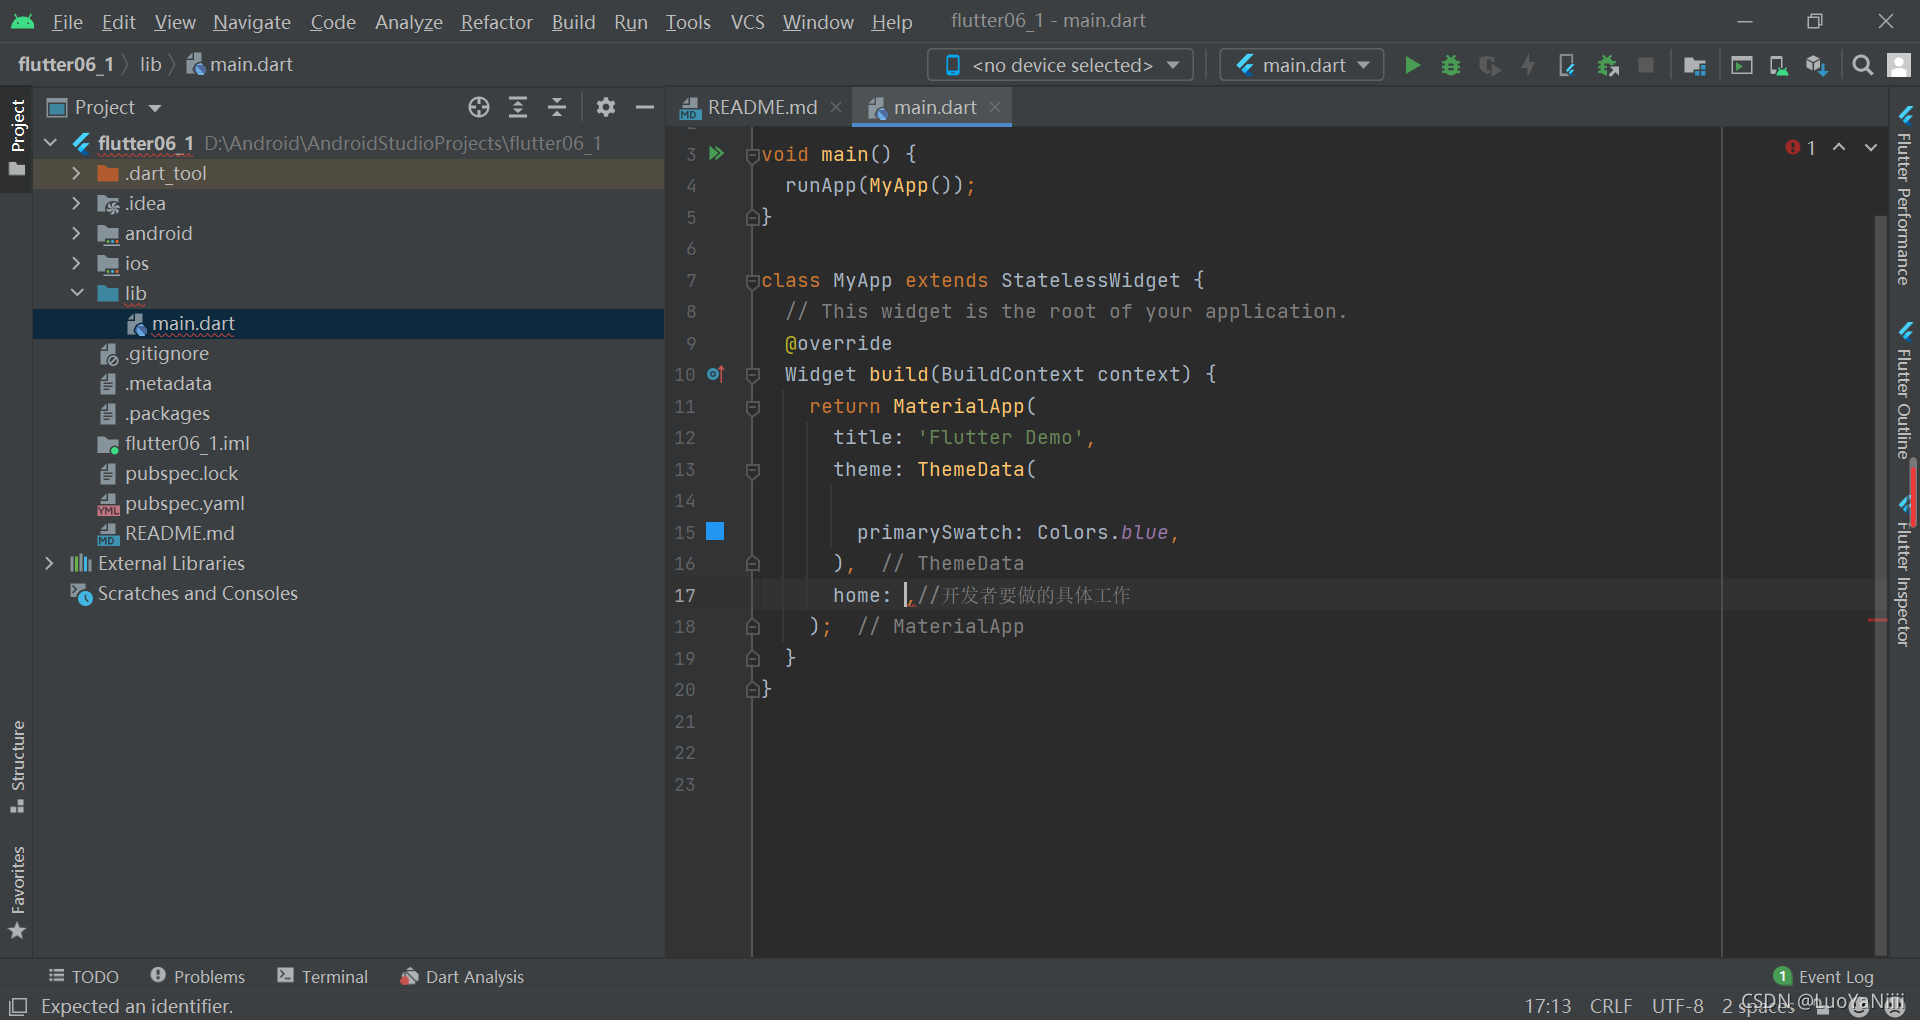The image size is (1920, 1020).
Task: Close the main.dart editor tab
Action: pos(995,106)
